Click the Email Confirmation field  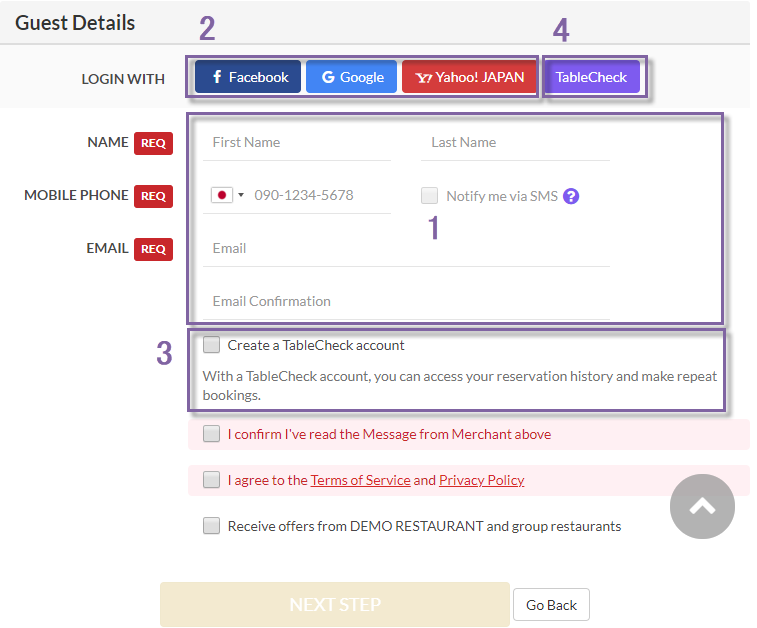pyautogui.click(x=405, y=301)
